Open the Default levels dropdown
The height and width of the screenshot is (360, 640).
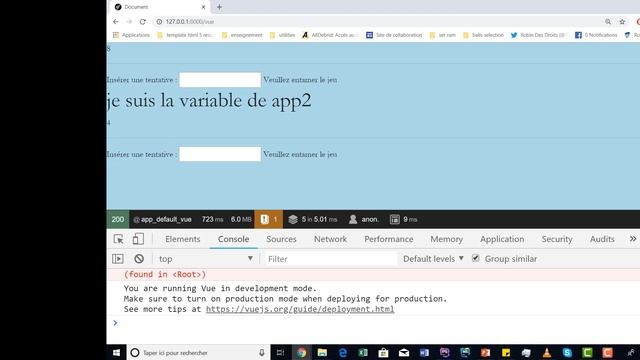(x=433, y=258)
